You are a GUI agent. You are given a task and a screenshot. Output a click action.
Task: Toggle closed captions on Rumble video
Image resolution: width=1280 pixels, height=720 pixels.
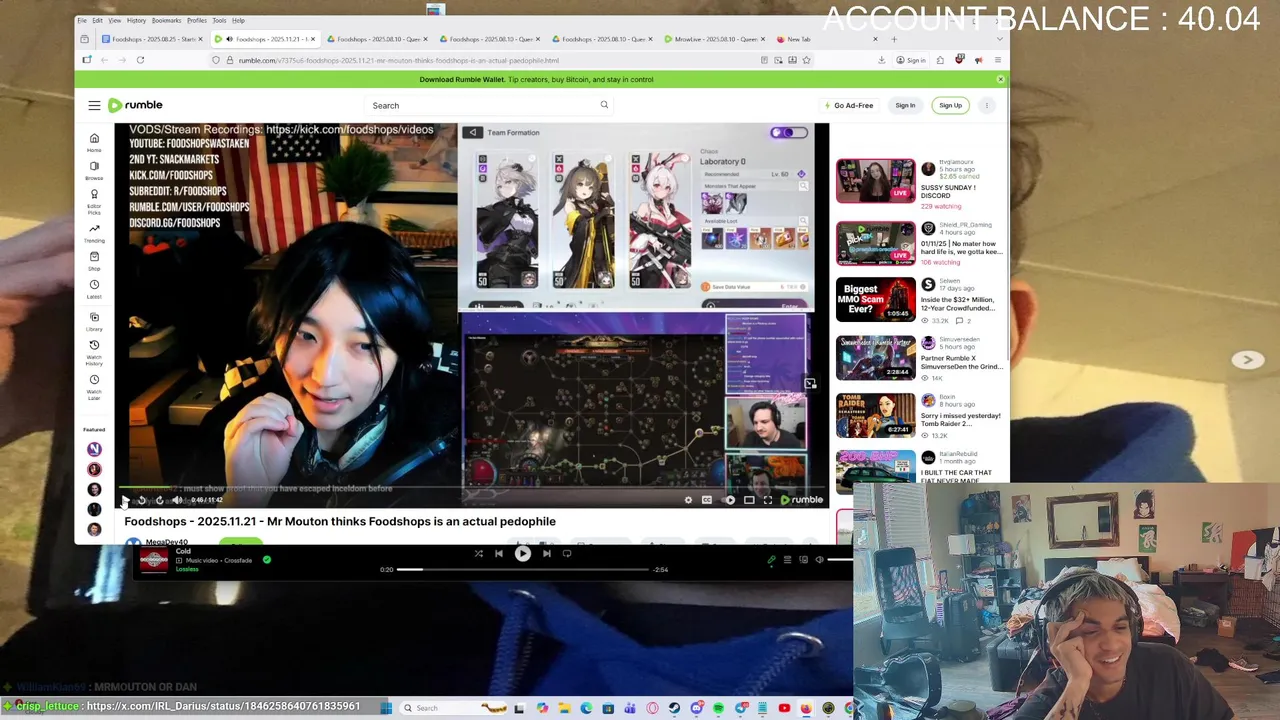(x=707, y=500)
